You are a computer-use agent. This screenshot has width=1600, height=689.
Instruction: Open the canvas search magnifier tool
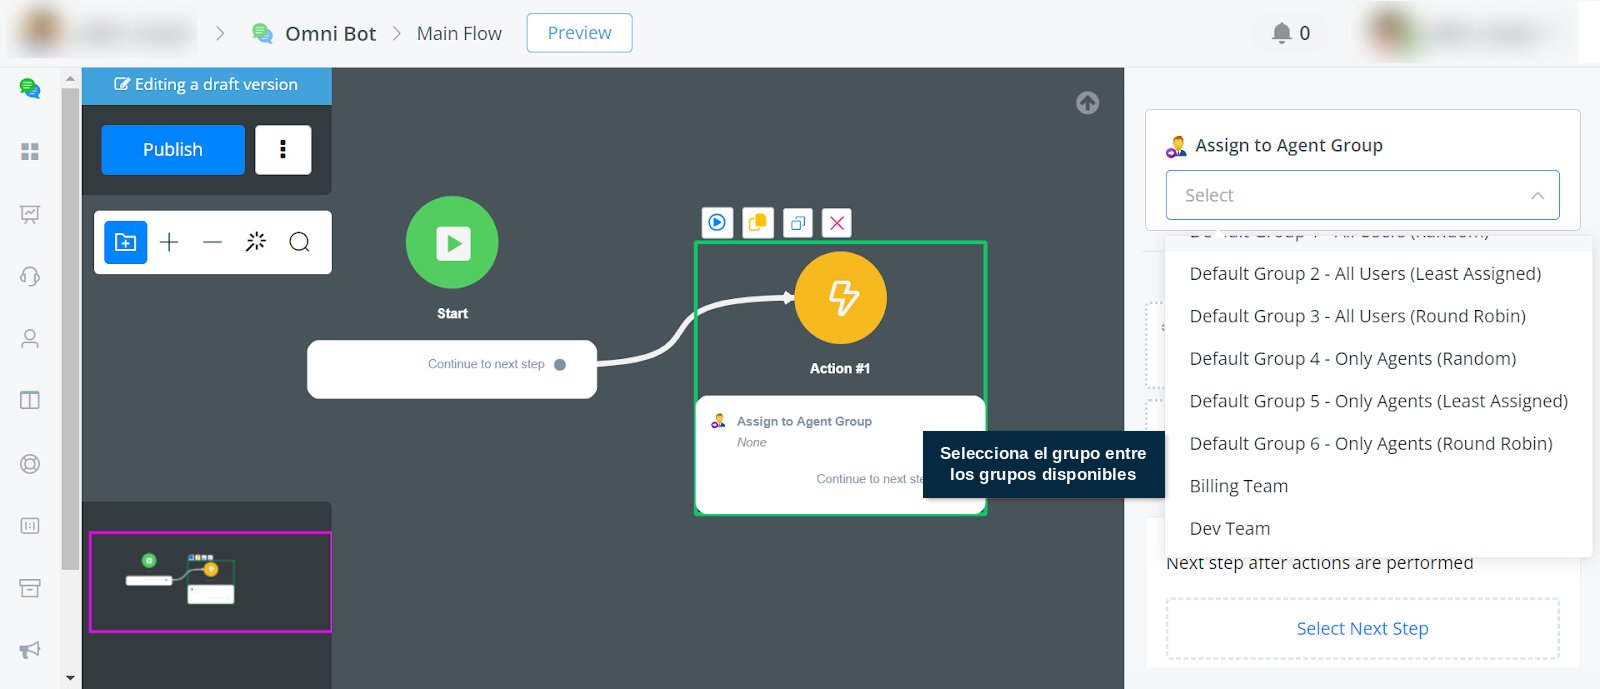299,242
